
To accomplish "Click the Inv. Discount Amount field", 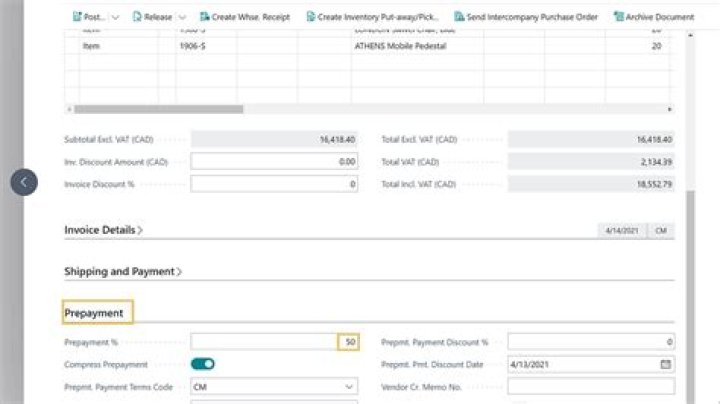I will (274, 161).
